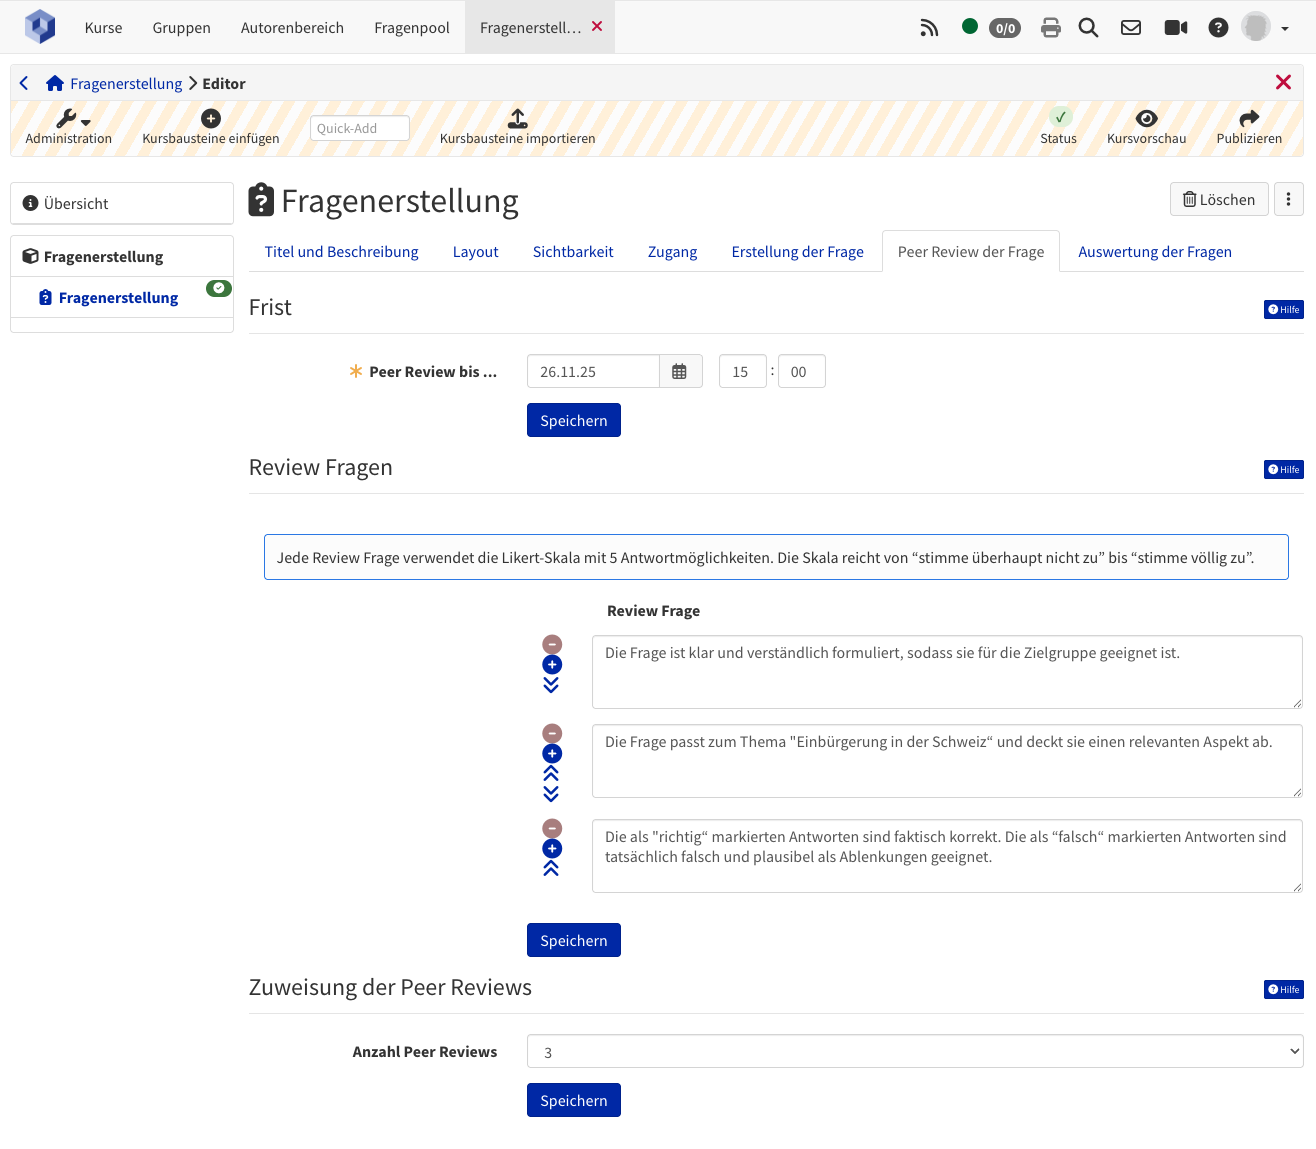Click the video camera icon

pos(1175,28)
